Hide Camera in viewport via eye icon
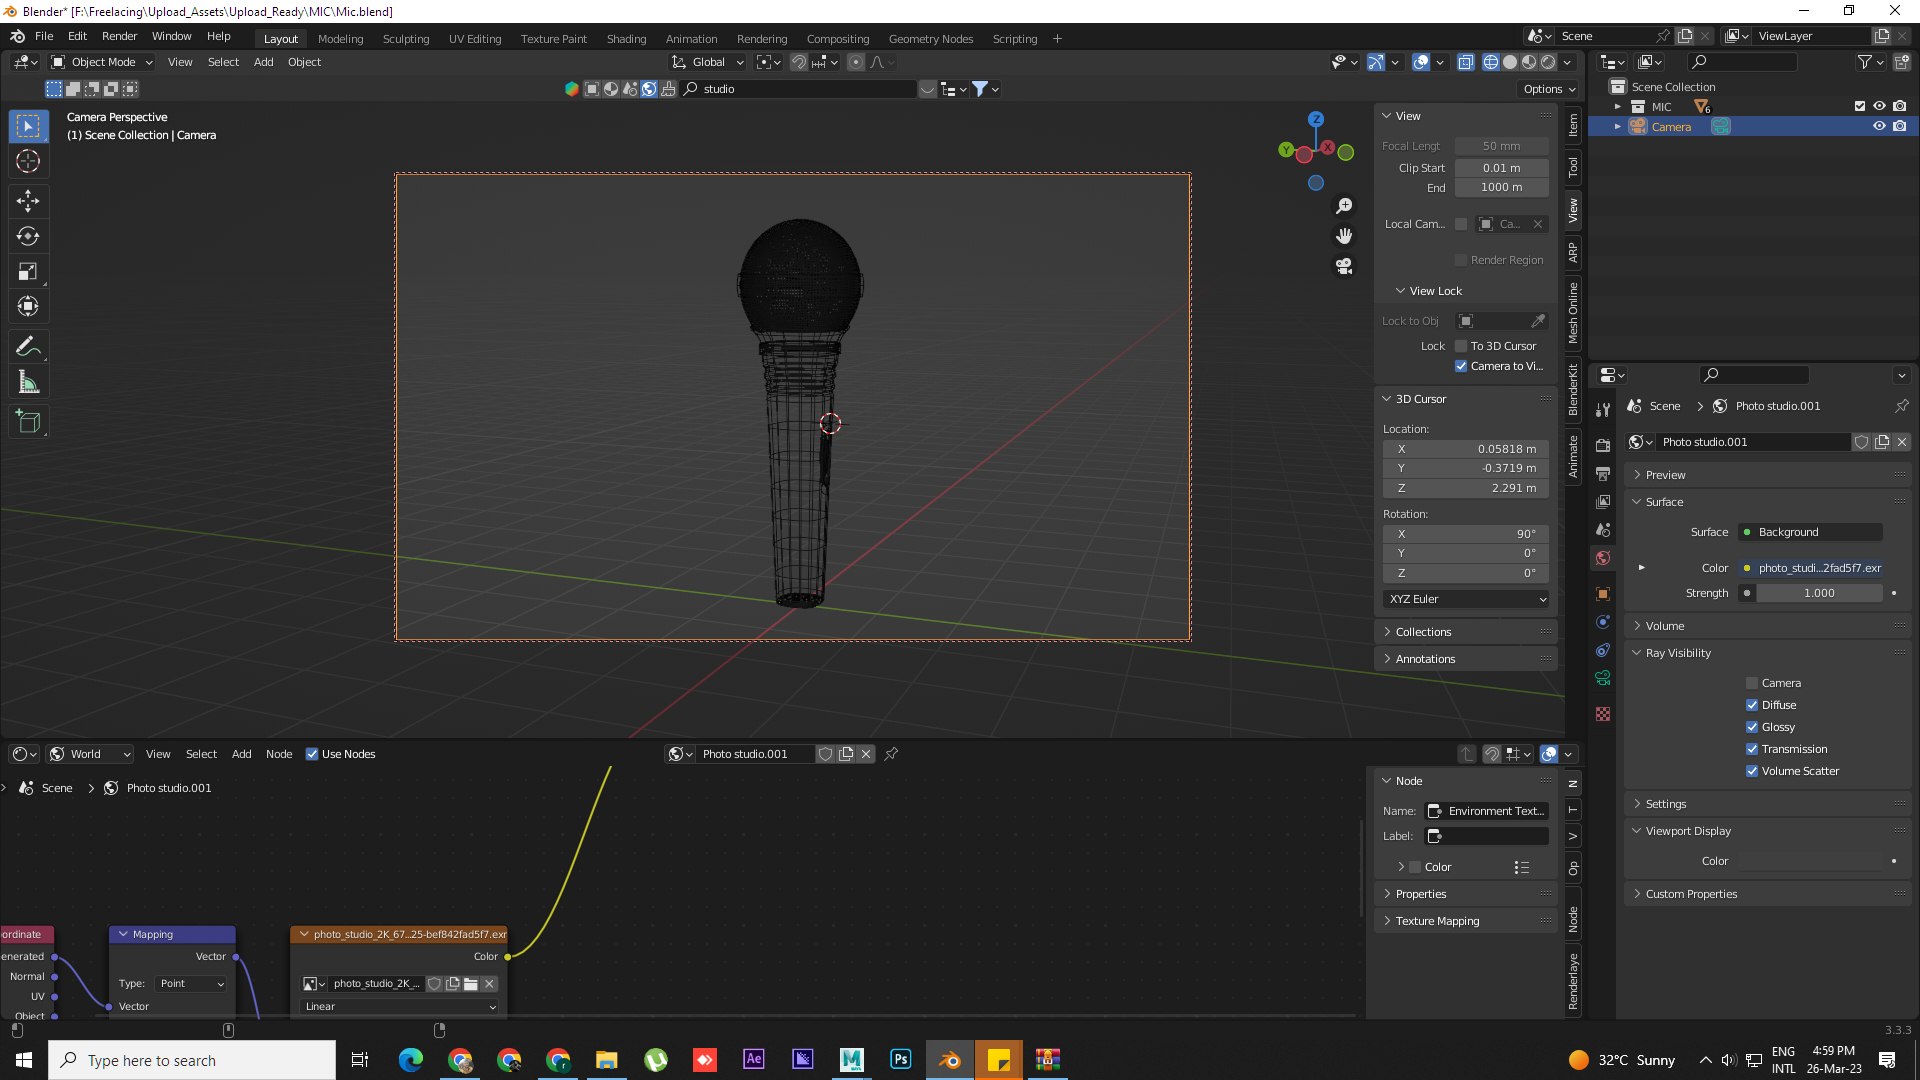This screenshot has width=1920, height=1080. coord(1879,126)
